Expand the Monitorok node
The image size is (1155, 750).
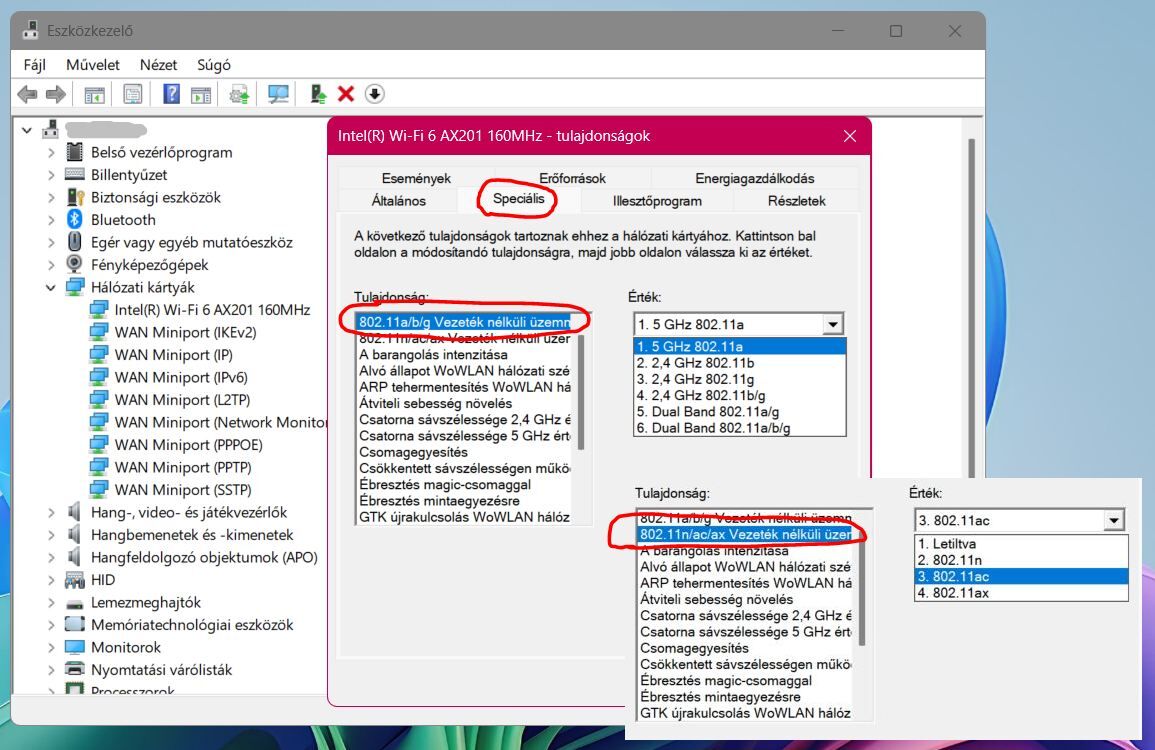click(x=51, y=648)
